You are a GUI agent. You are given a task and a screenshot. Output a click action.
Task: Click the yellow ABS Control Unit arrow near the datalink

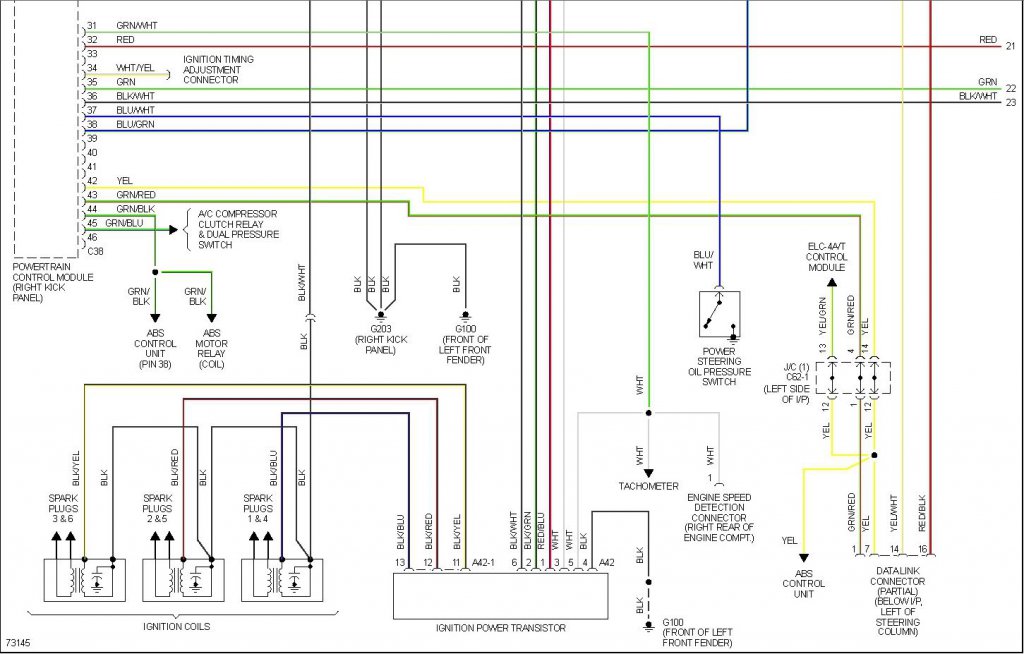[804, 558]
